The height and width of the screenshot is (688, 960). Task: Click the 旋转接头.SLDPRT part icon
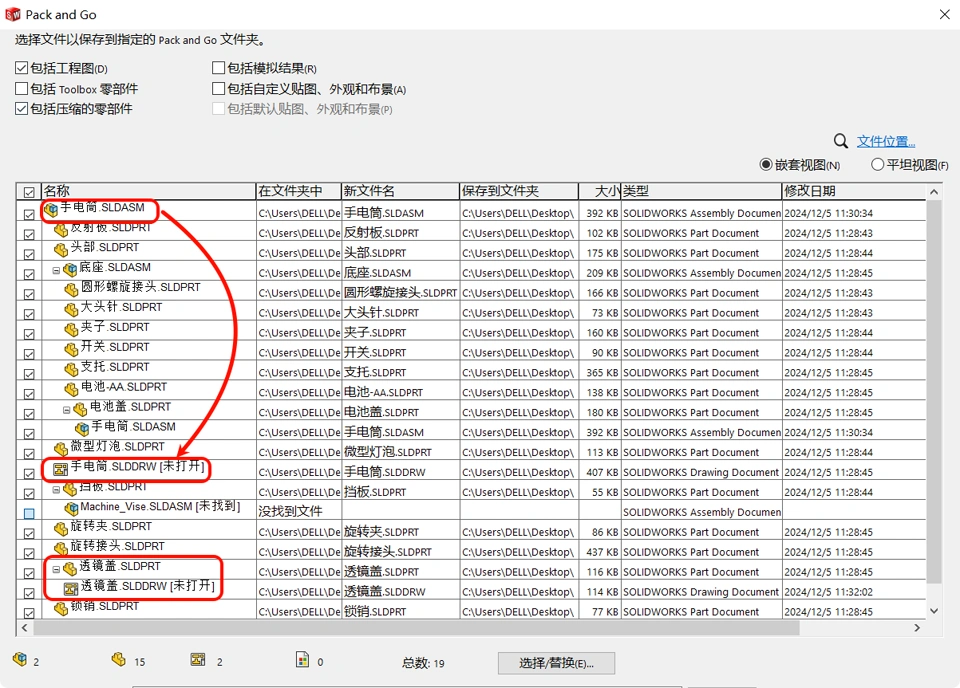(61, 548)
